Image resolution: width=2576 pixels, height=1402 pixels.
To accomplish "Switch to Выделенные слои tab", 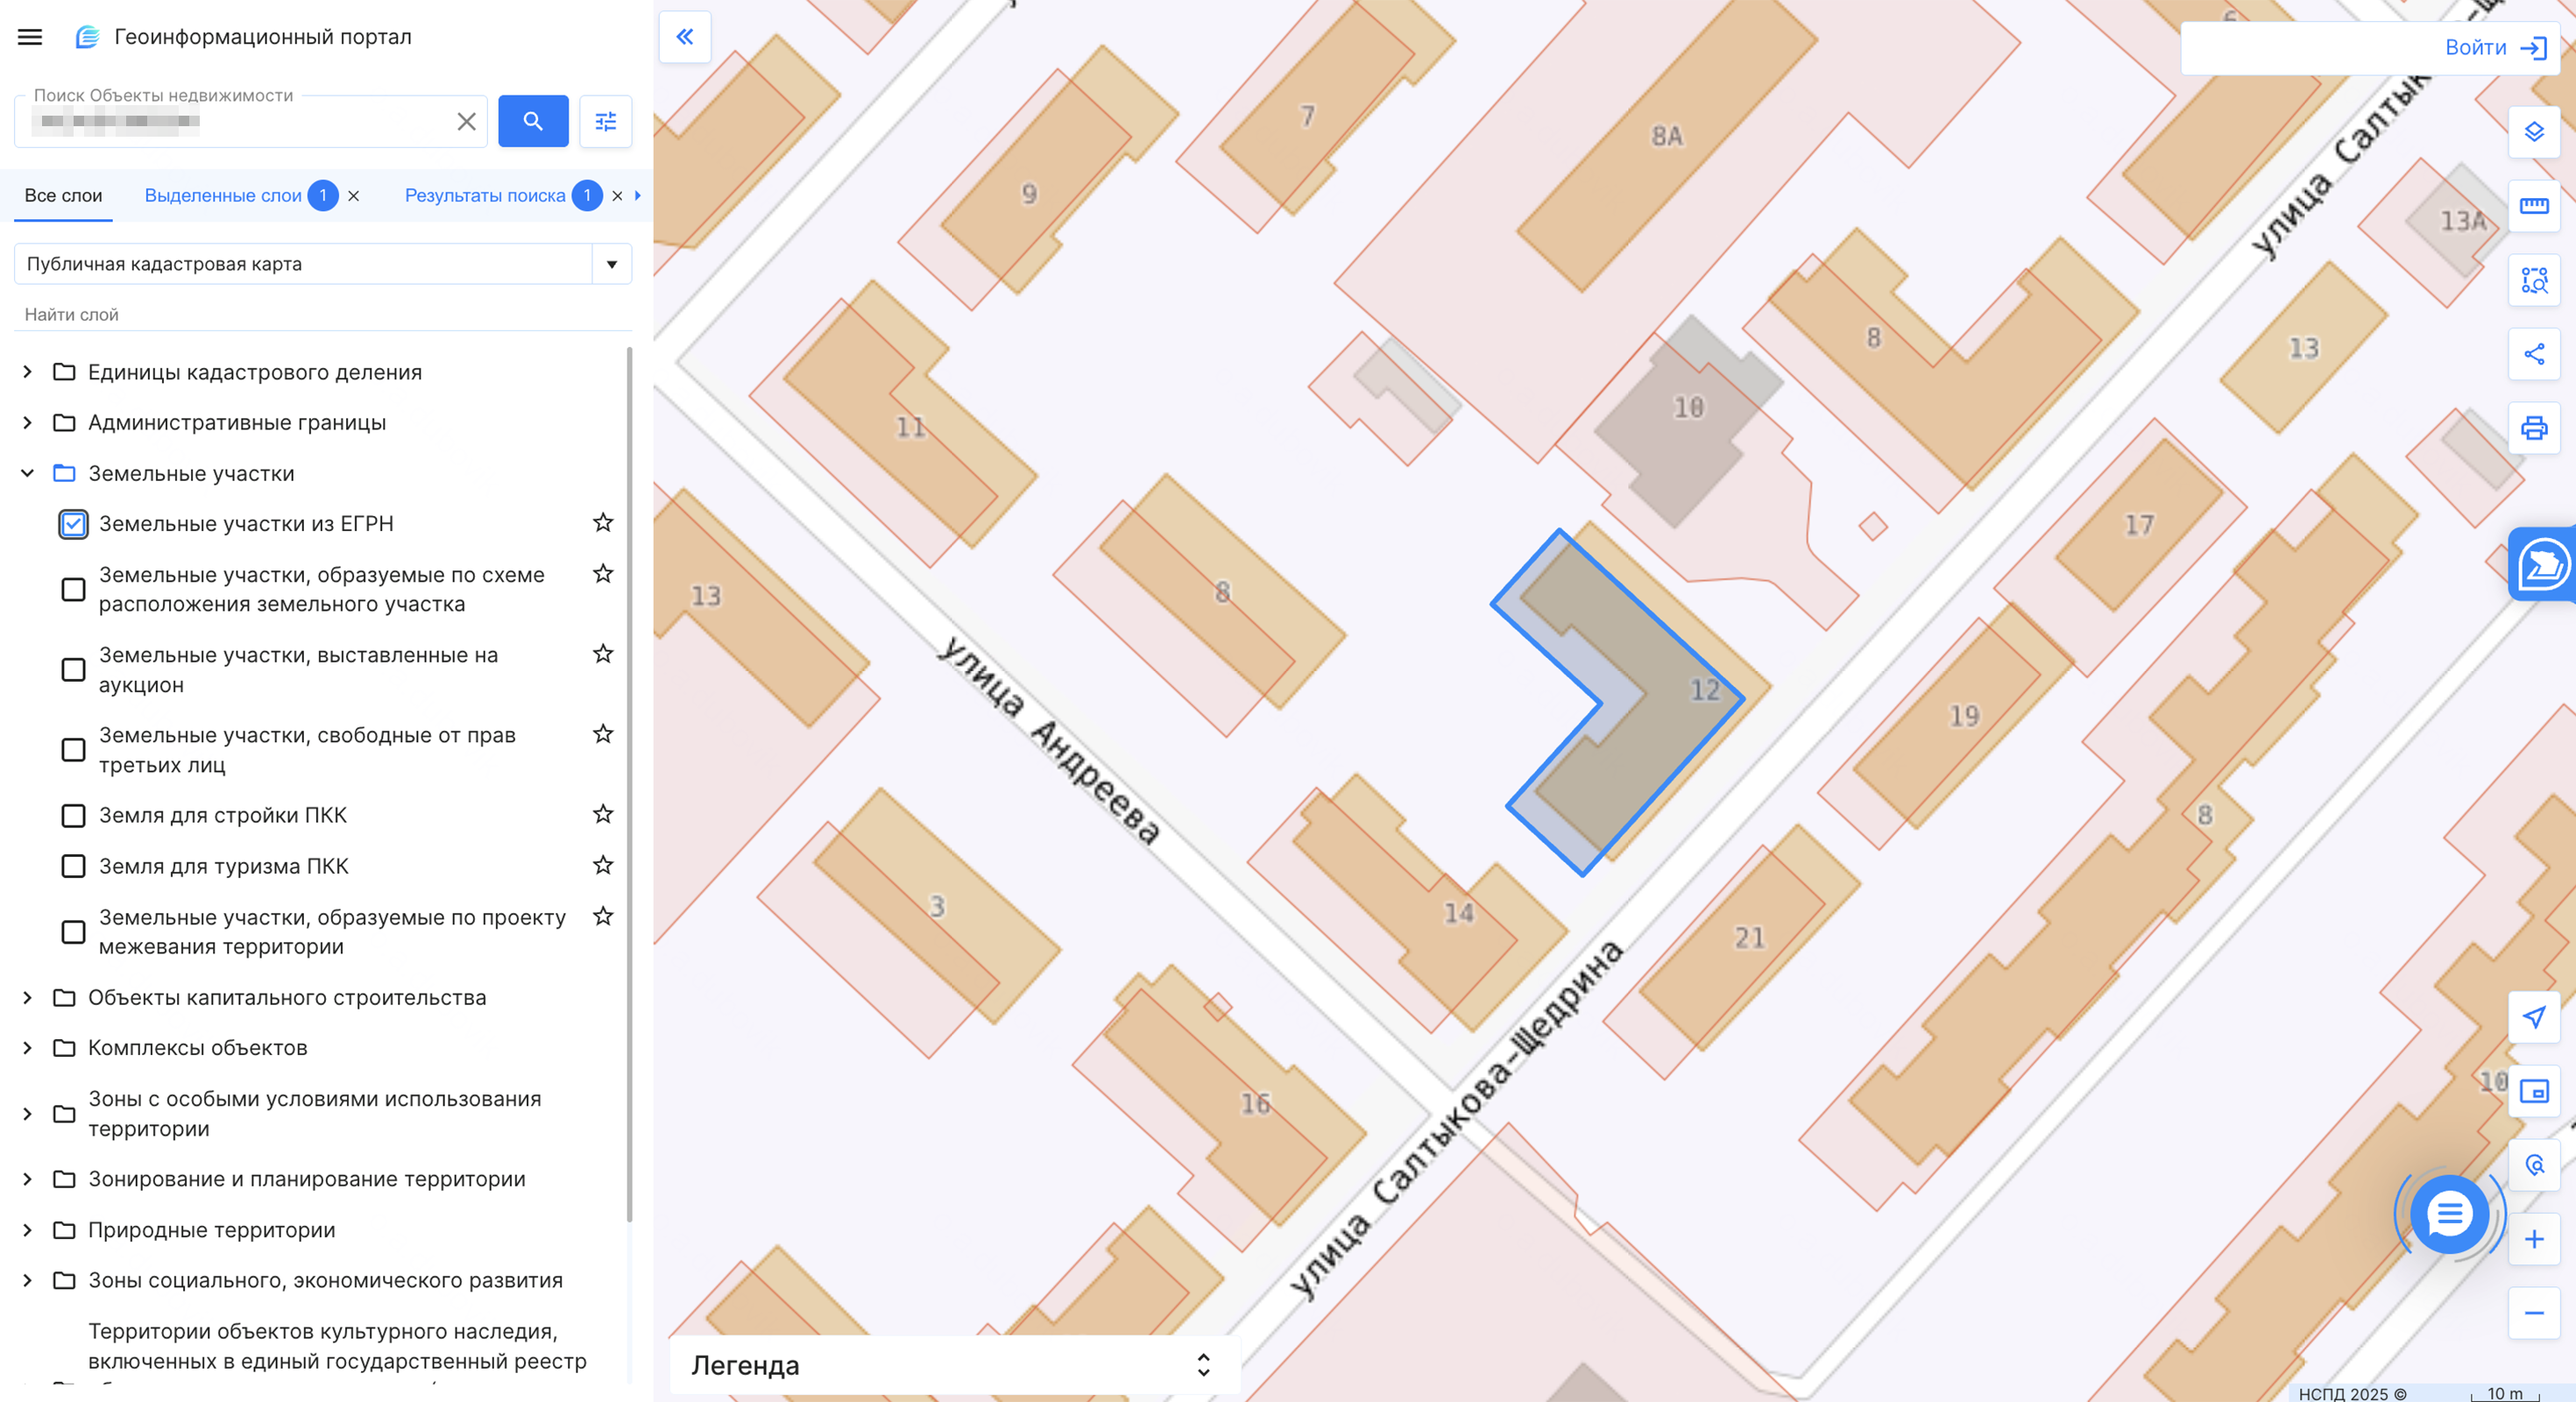I will (222, 196).
